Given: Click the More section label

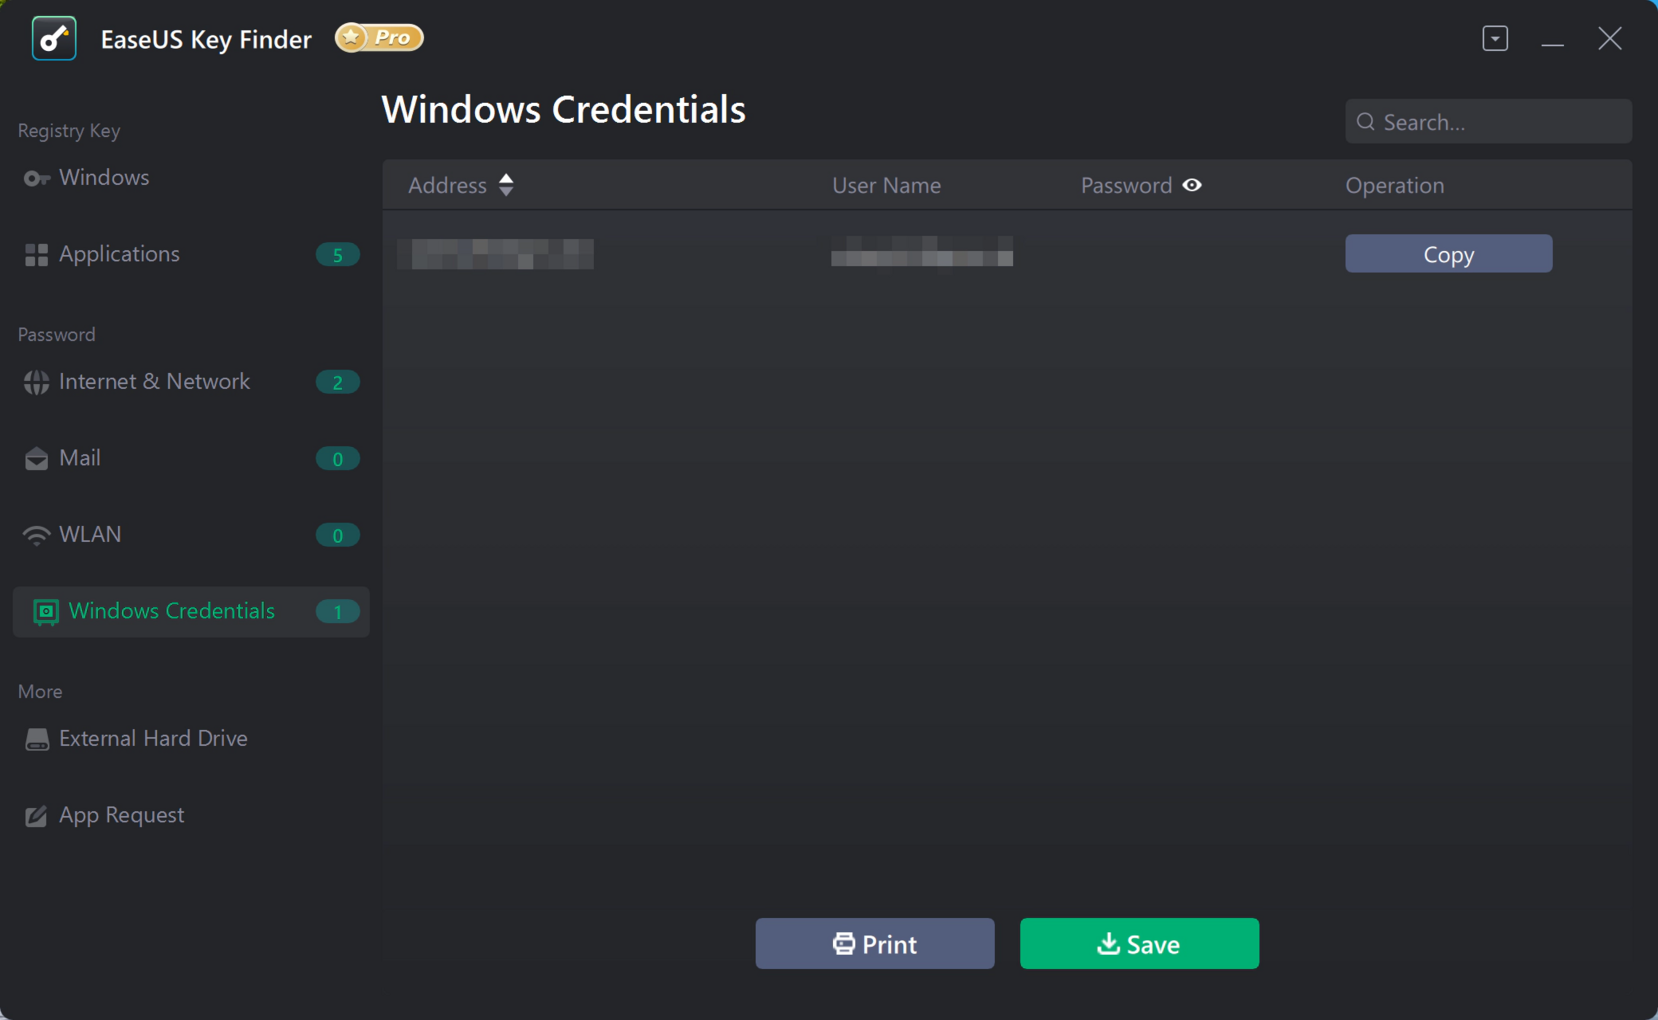Looking at the screenshot, I should tap(40, 692).
